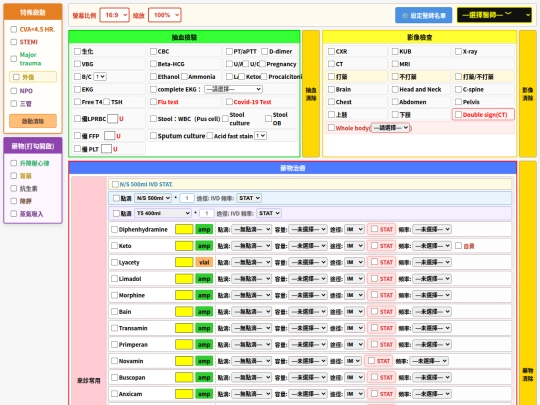Click the orange clear button in left panel
The height and width of the screenshot is (405, 540).
[33, 121]
